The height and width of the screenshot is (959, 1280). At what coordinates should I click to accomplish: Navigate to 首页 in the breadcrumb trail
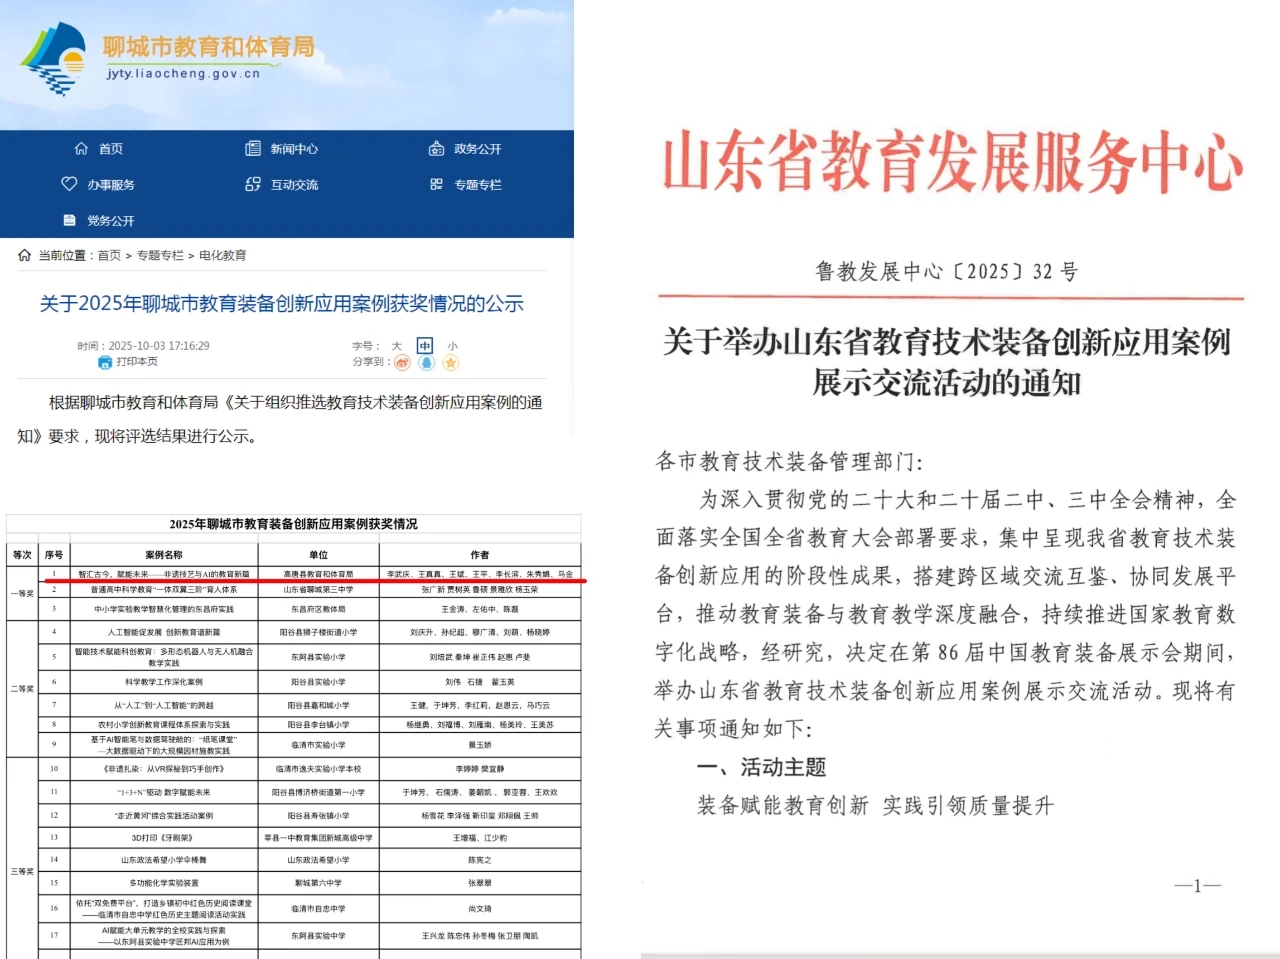pyautogui.click(x=110, y=255)
